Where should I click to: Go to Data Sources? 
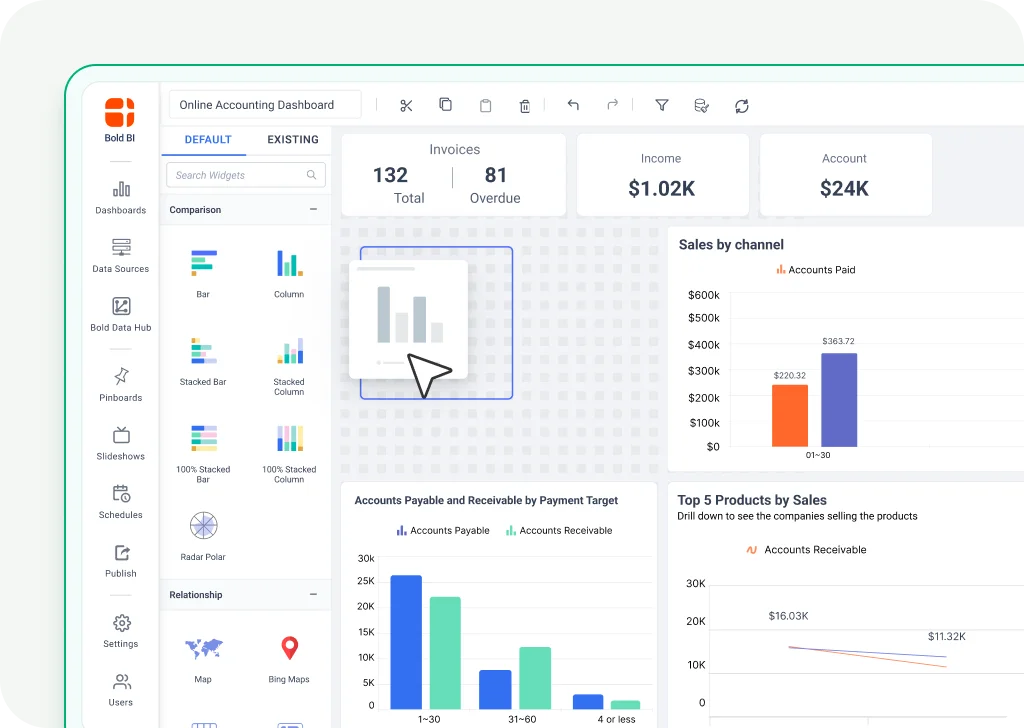(121, 256)
